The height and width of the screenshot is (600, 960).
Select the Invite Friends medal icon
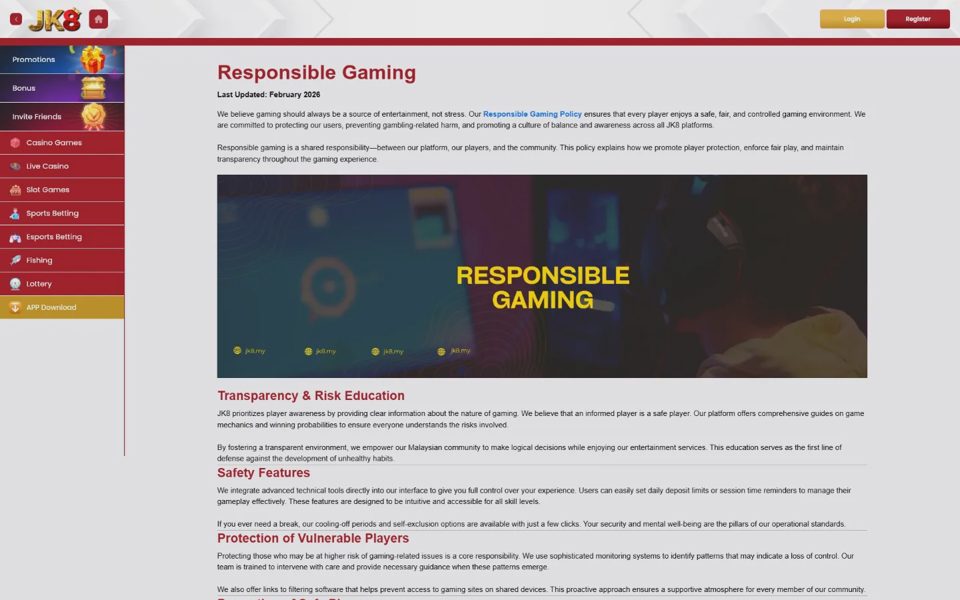click(94, 116)
